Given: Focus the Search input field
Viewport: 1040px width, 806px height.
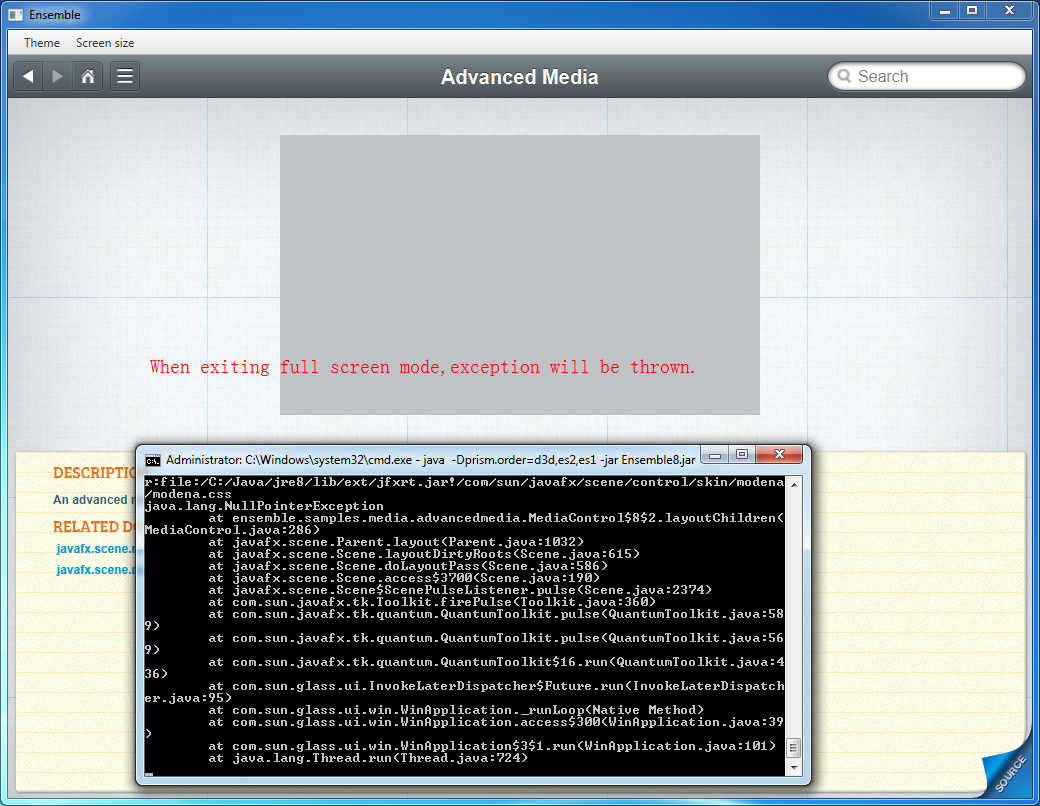Looking at the screenshot, I should tap(935, 77).
